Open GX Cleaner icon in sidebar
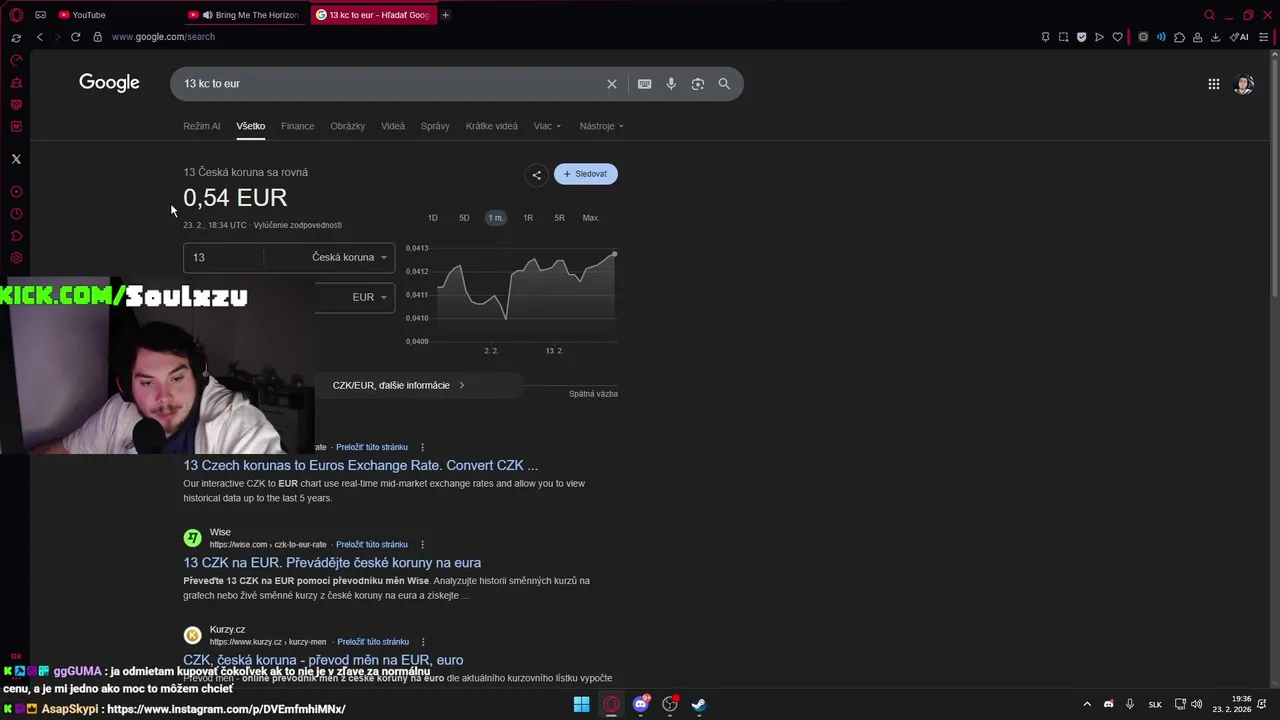1280x720 pixels. pyautogui.click(x=16, y=83)
